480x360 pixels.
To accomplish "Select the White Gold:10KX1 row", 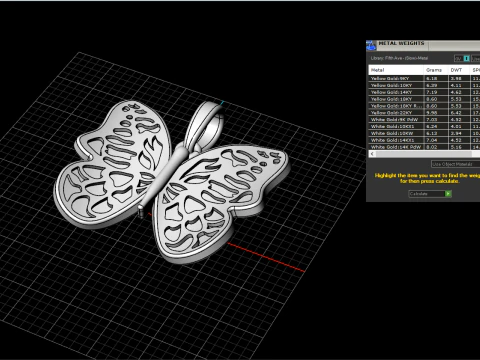I will click(x=424, y=126).
